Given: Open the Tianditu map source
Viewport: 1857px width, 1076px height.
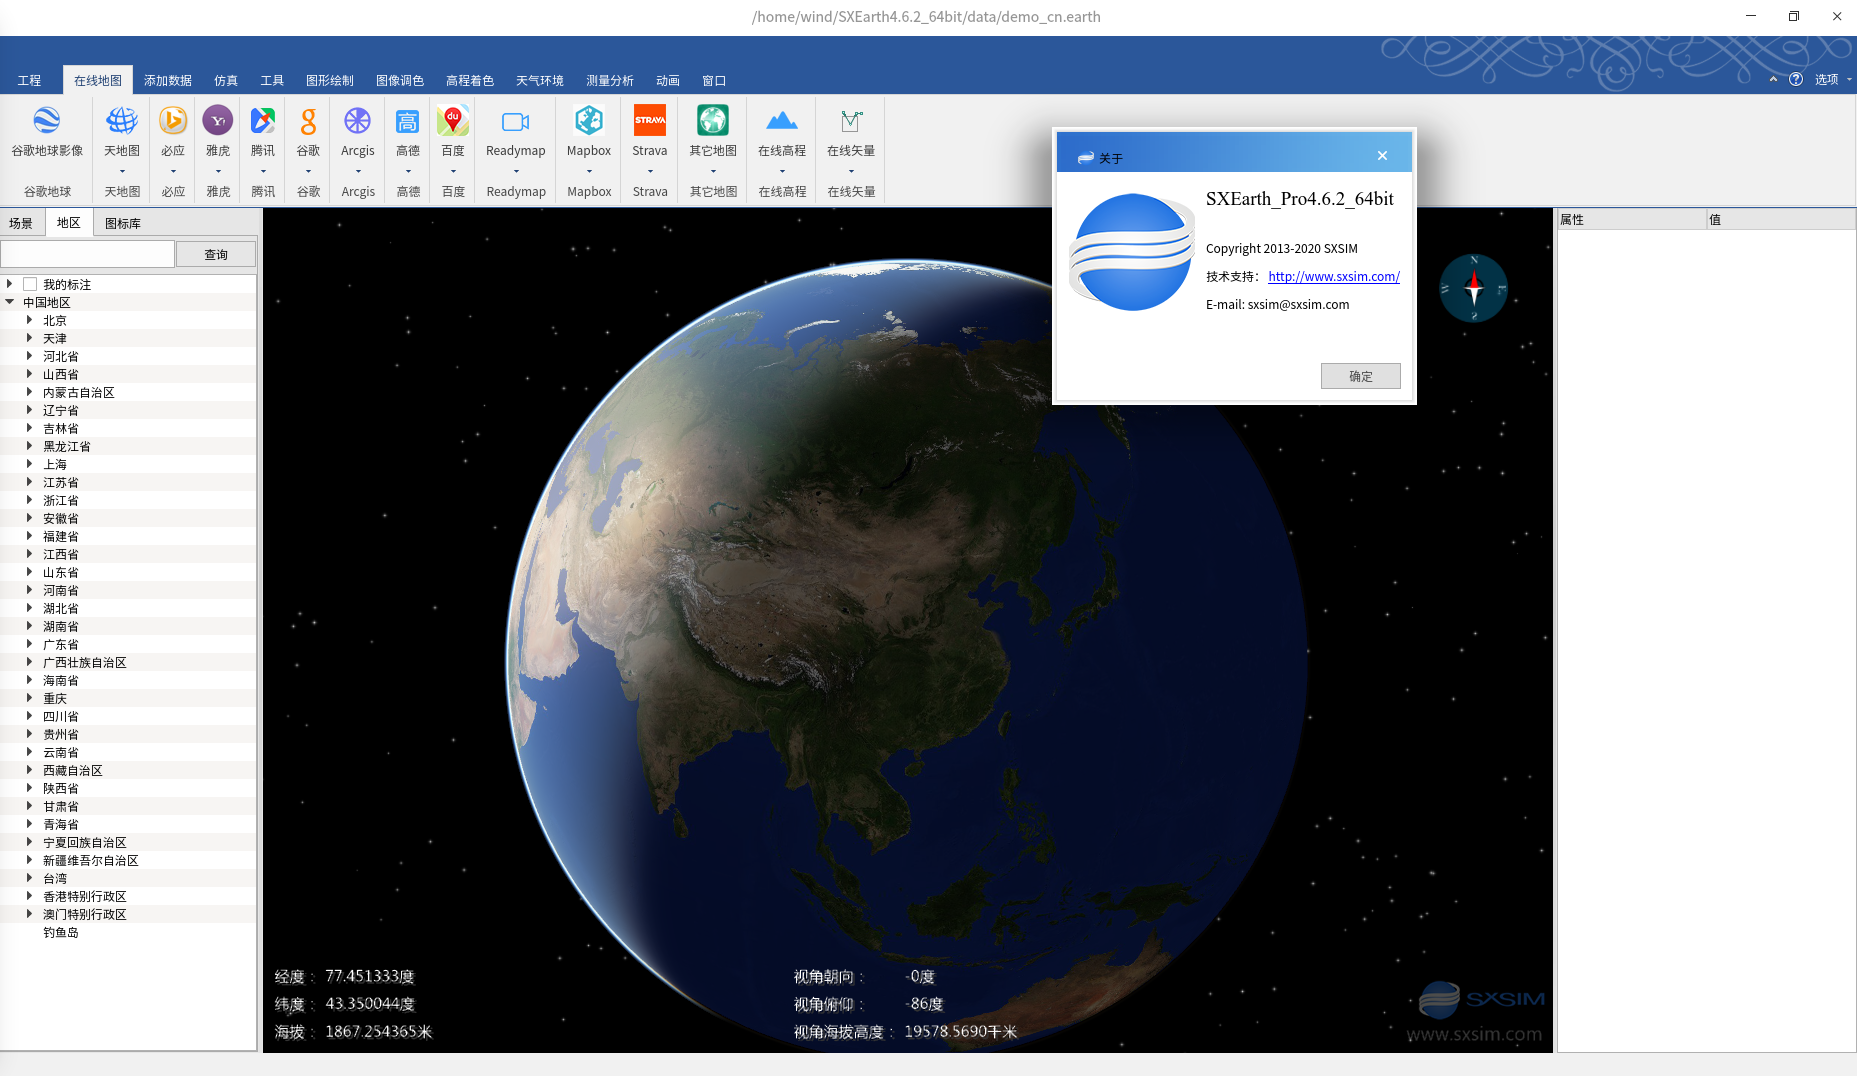Looking at the screenshot, I should 122,122.
